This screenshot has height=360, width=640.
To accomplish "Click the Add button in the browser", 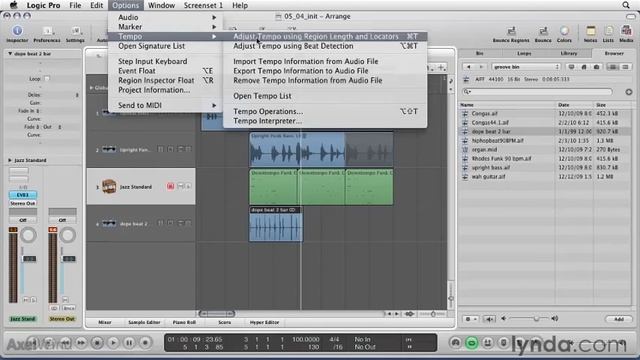I will tap(619, 319).
